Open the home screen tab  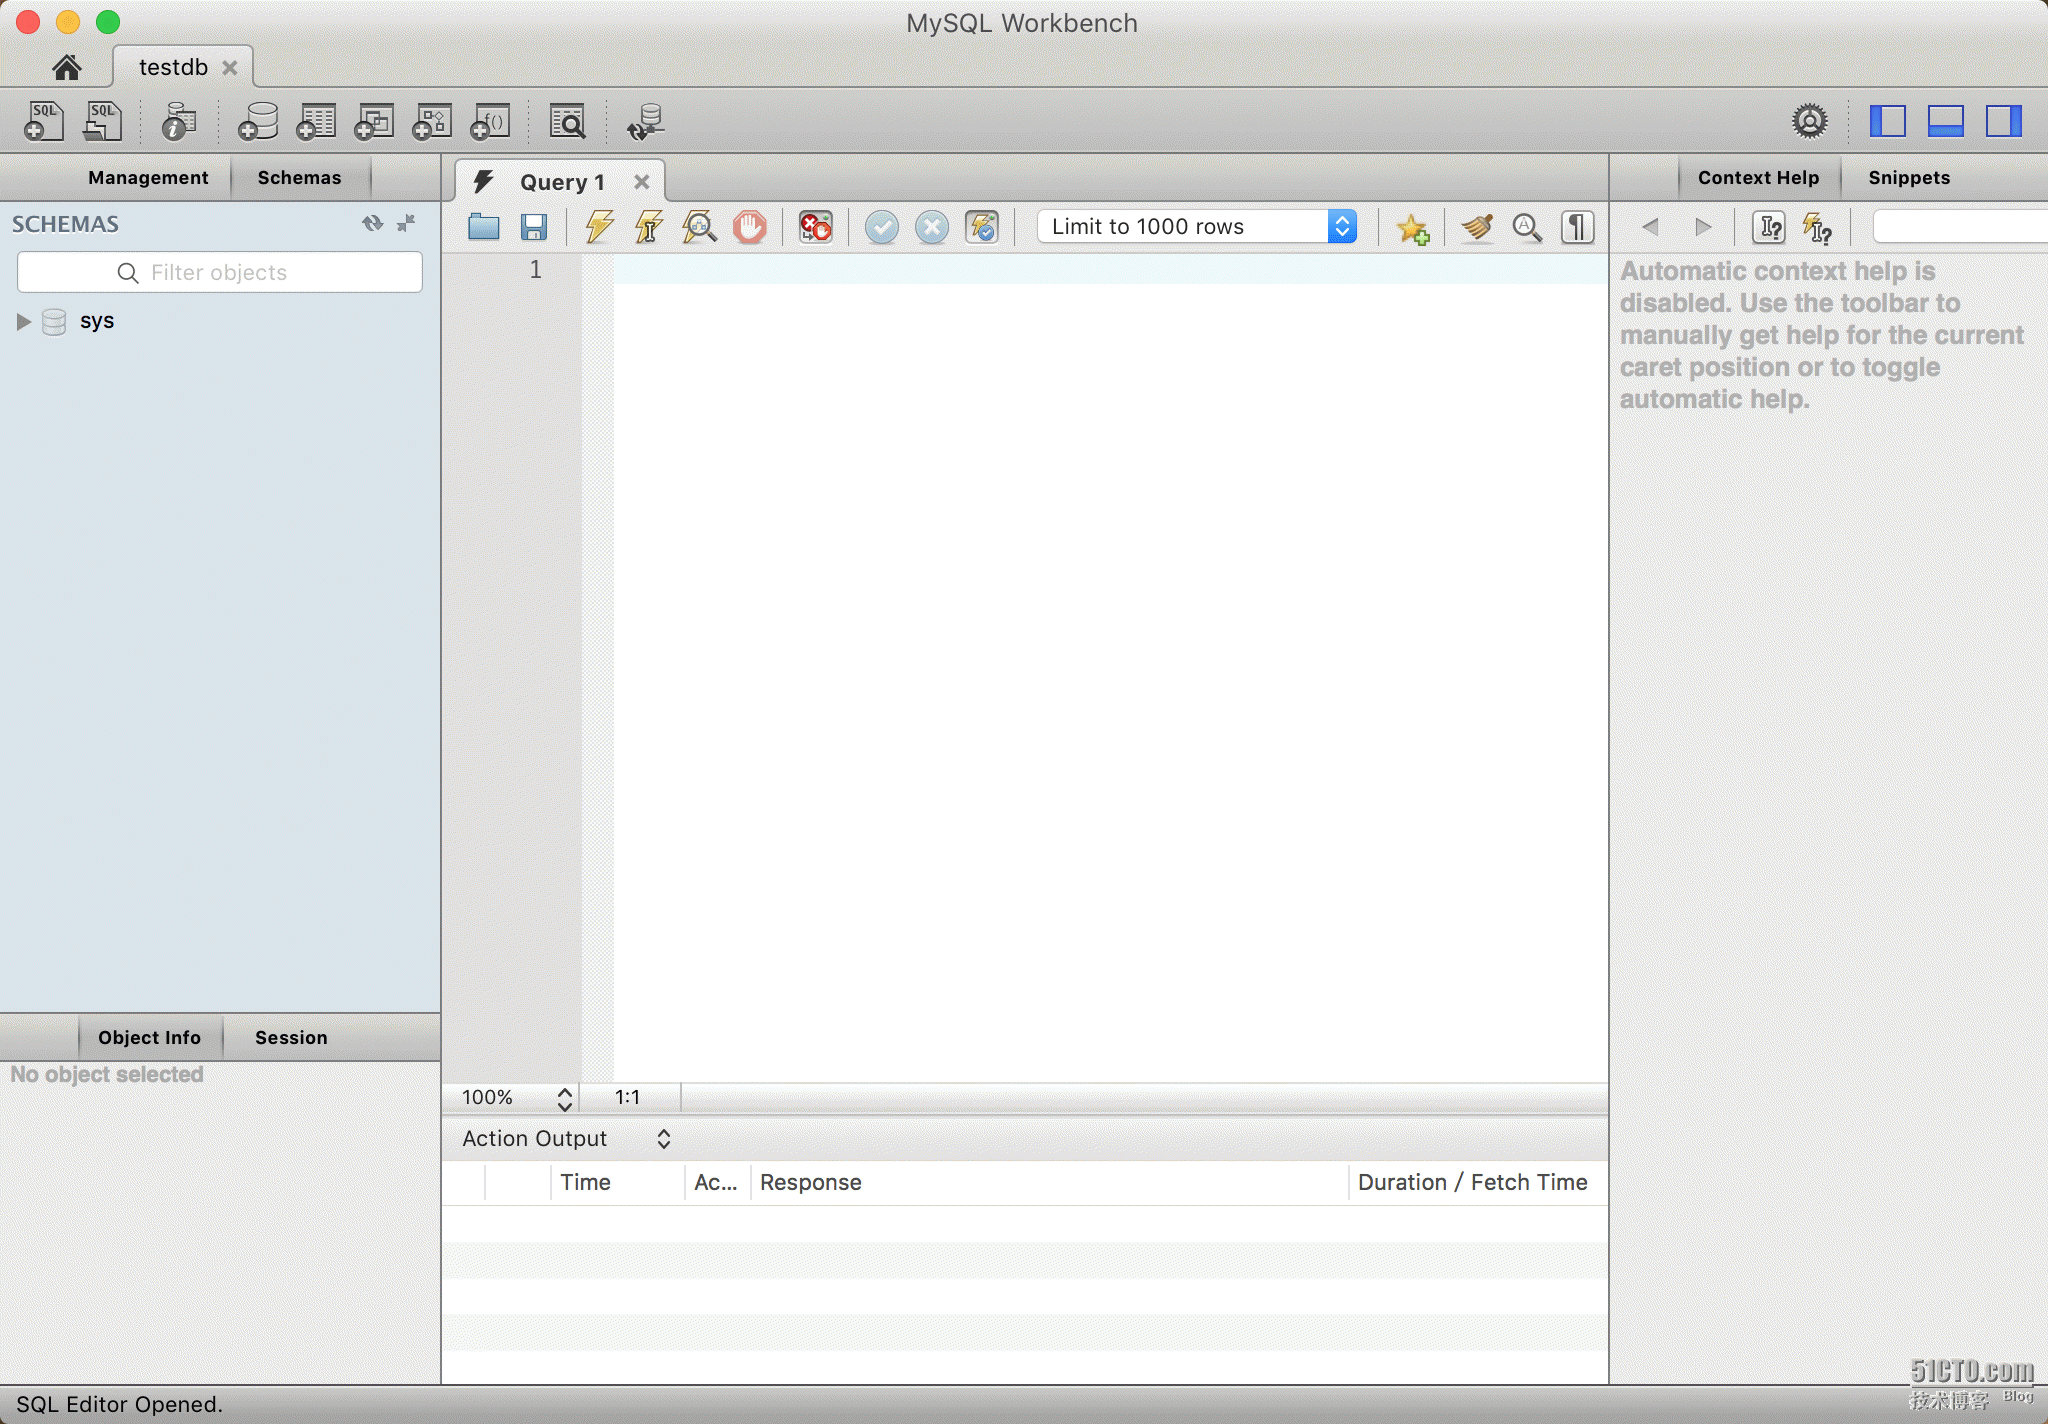[67, 67]
